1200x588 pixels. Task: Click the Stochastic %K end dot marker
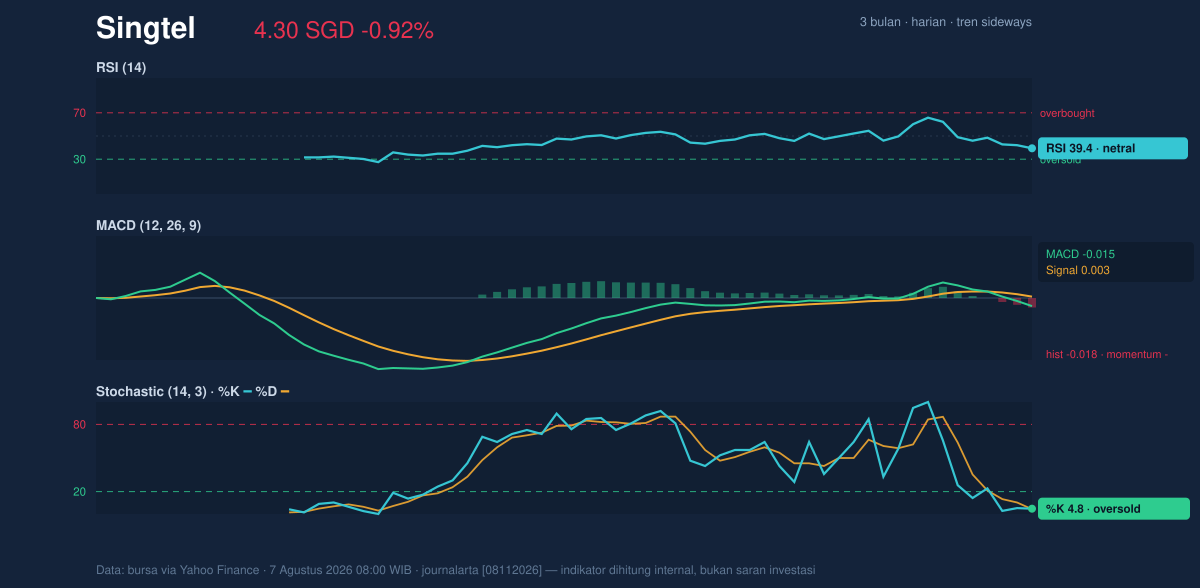[1032, 509]
